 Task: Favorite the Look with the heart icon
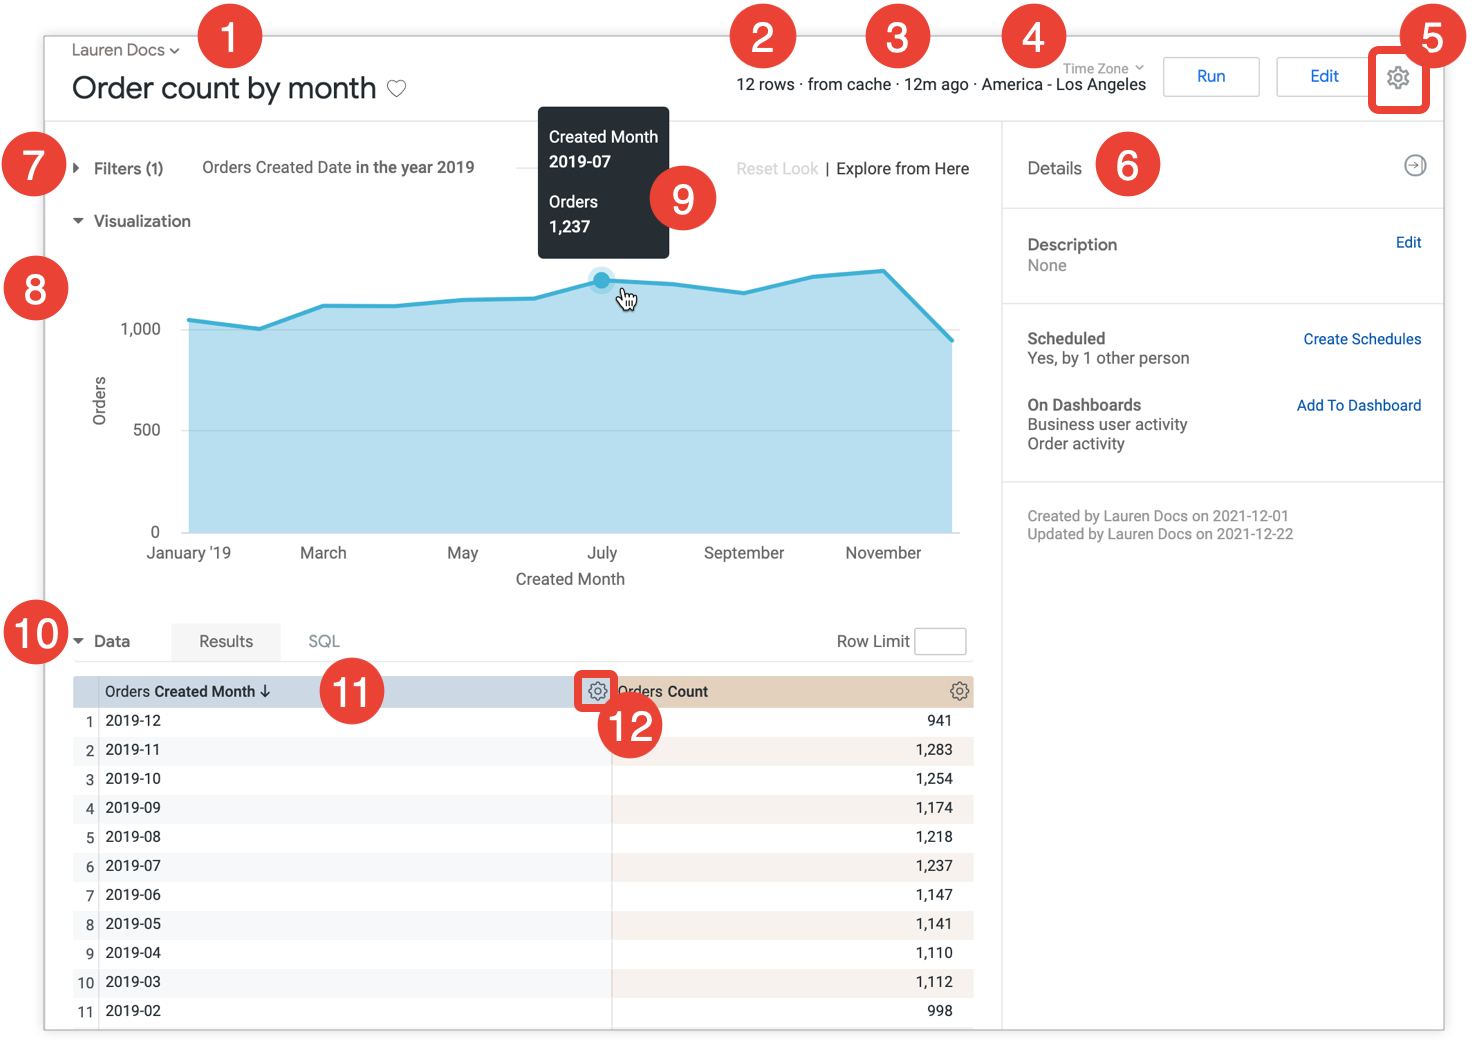click(396, 88)
